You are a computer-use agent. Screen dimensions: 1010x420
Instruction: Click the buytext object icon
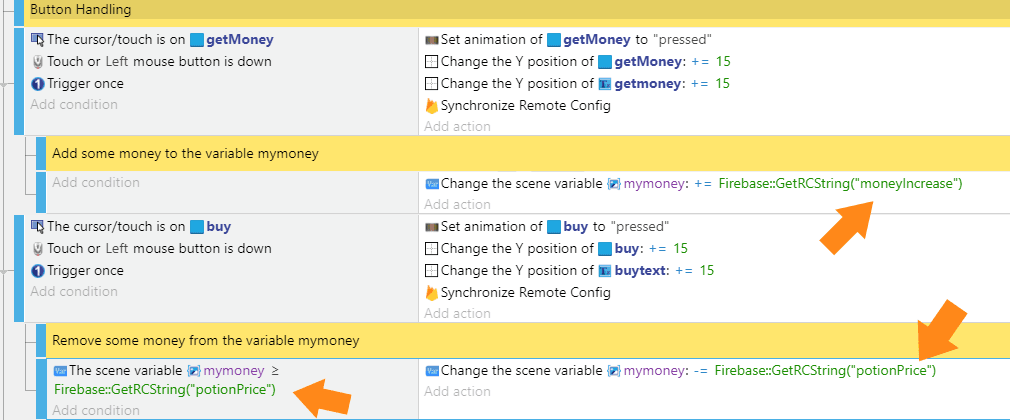click(x=605, y=271)
